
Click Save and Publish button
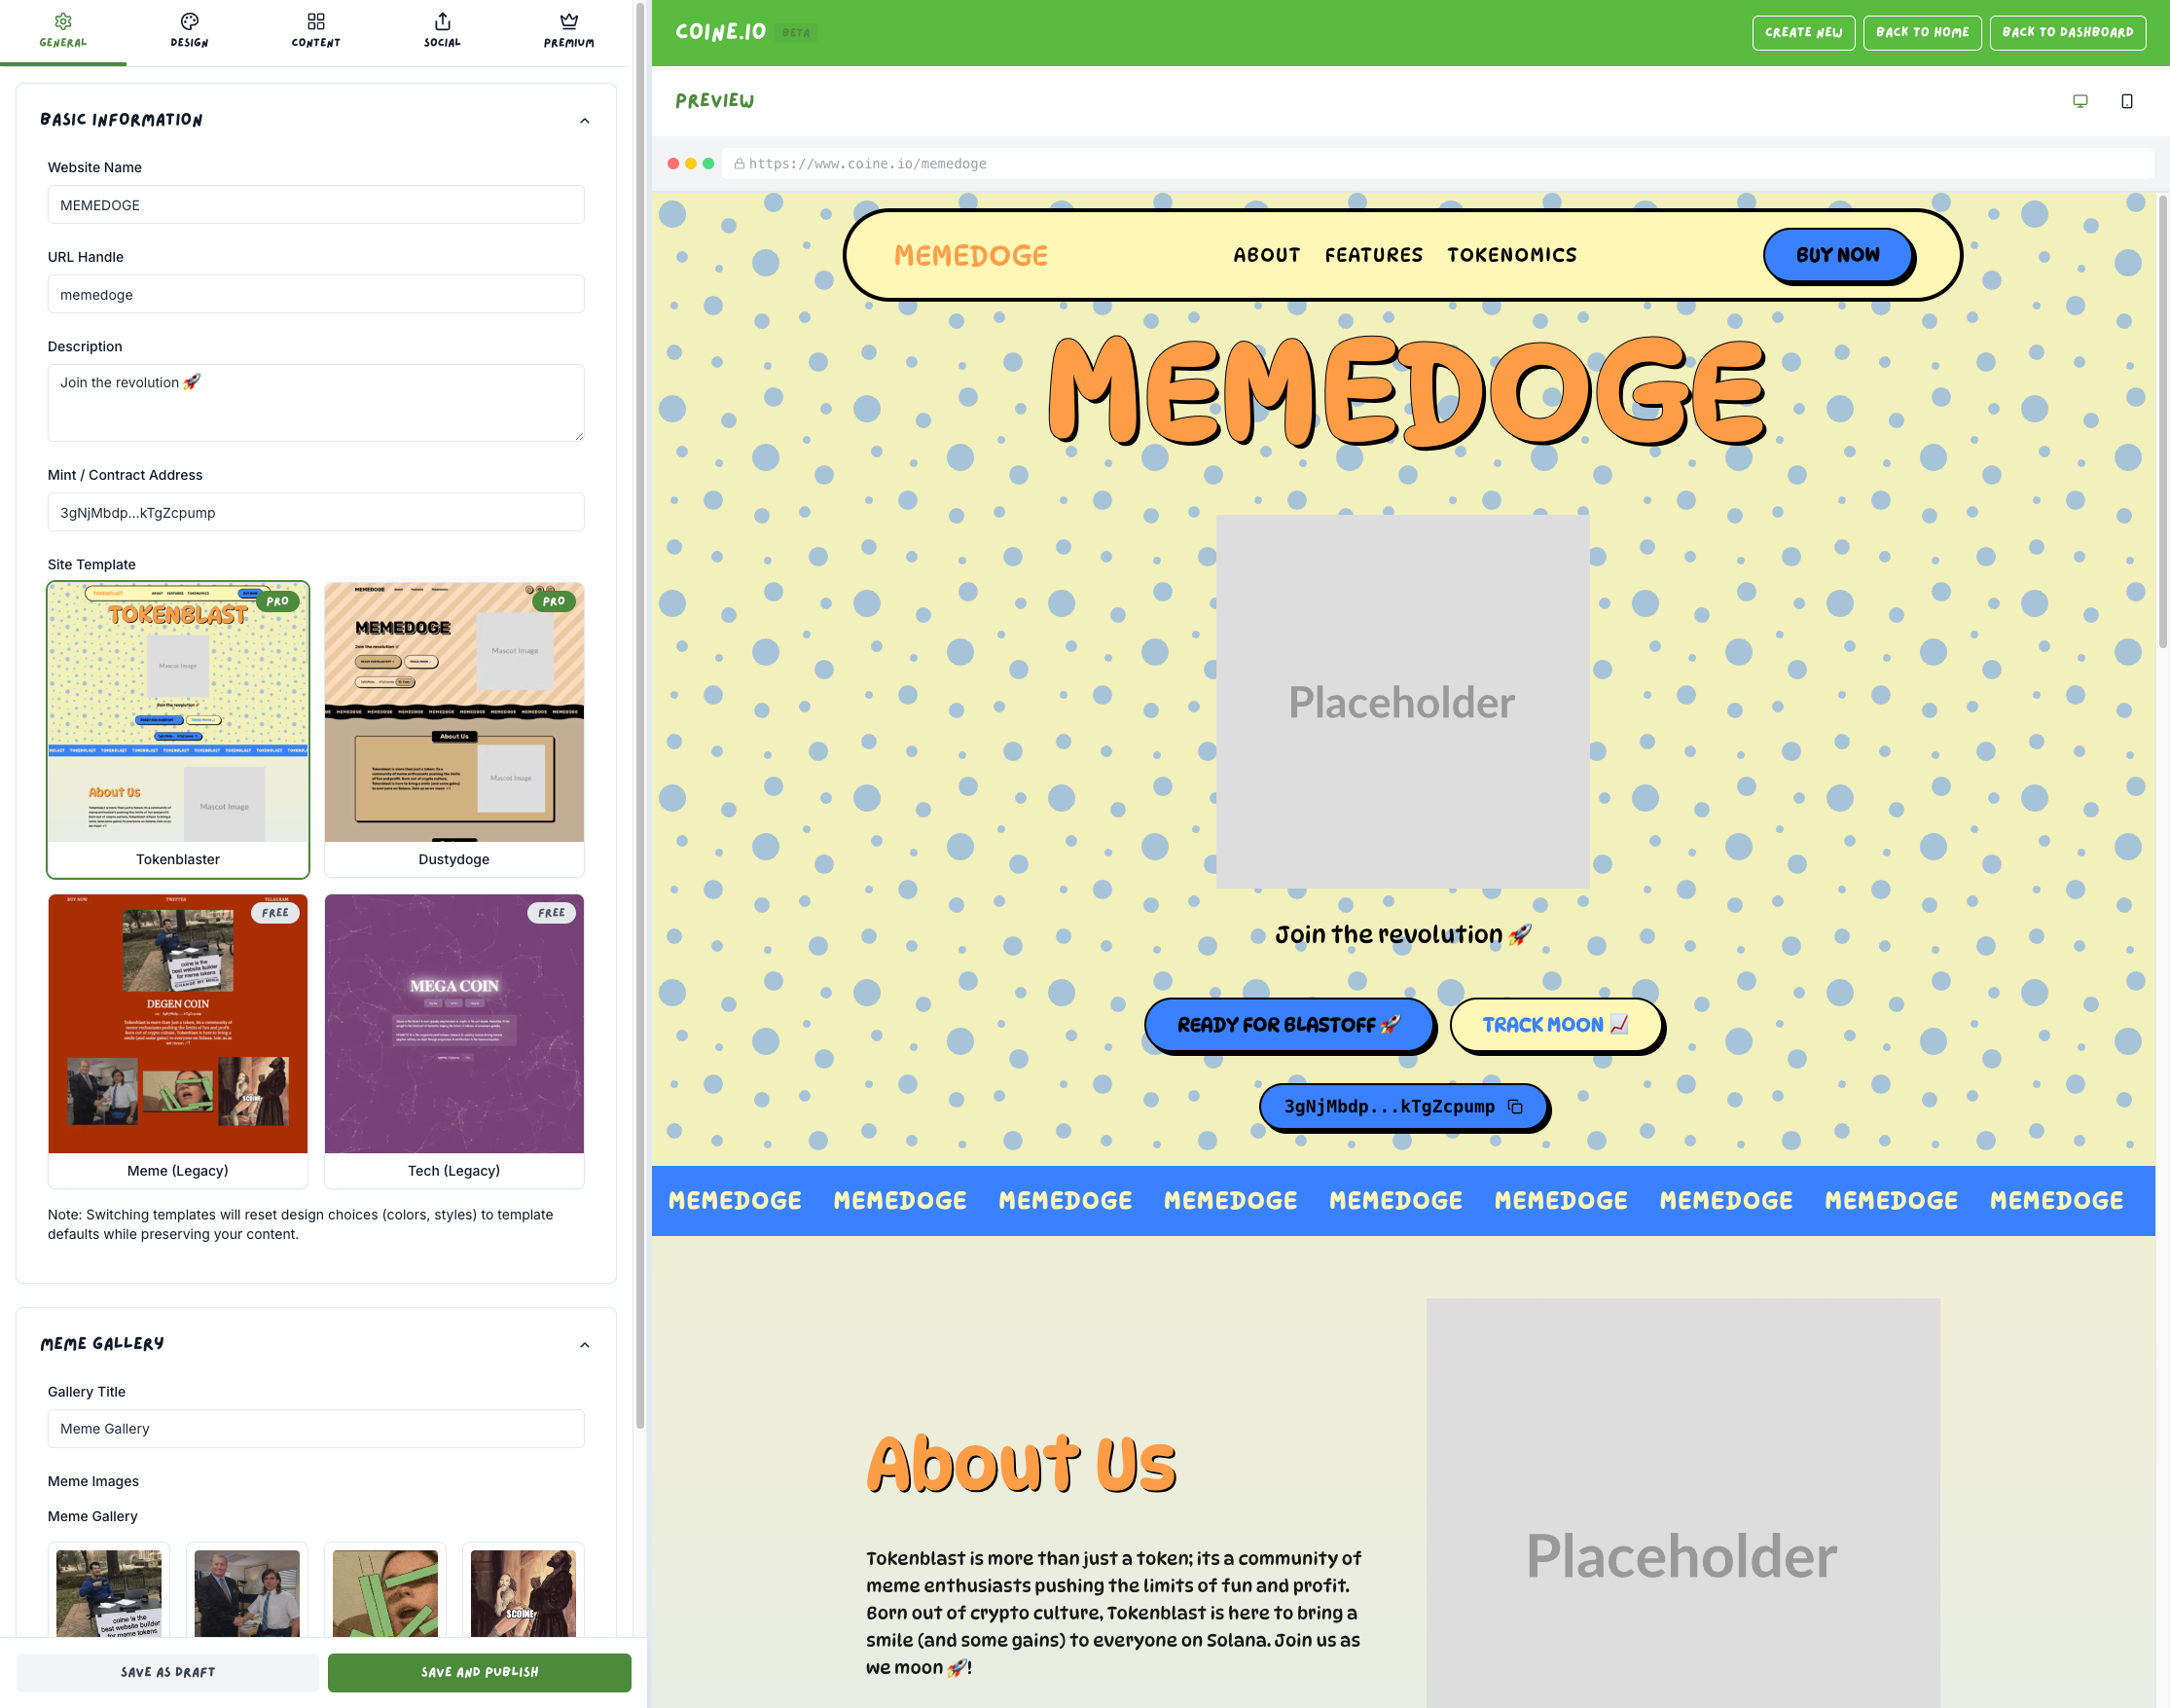pyautogui.click(x=479, y=1672)
